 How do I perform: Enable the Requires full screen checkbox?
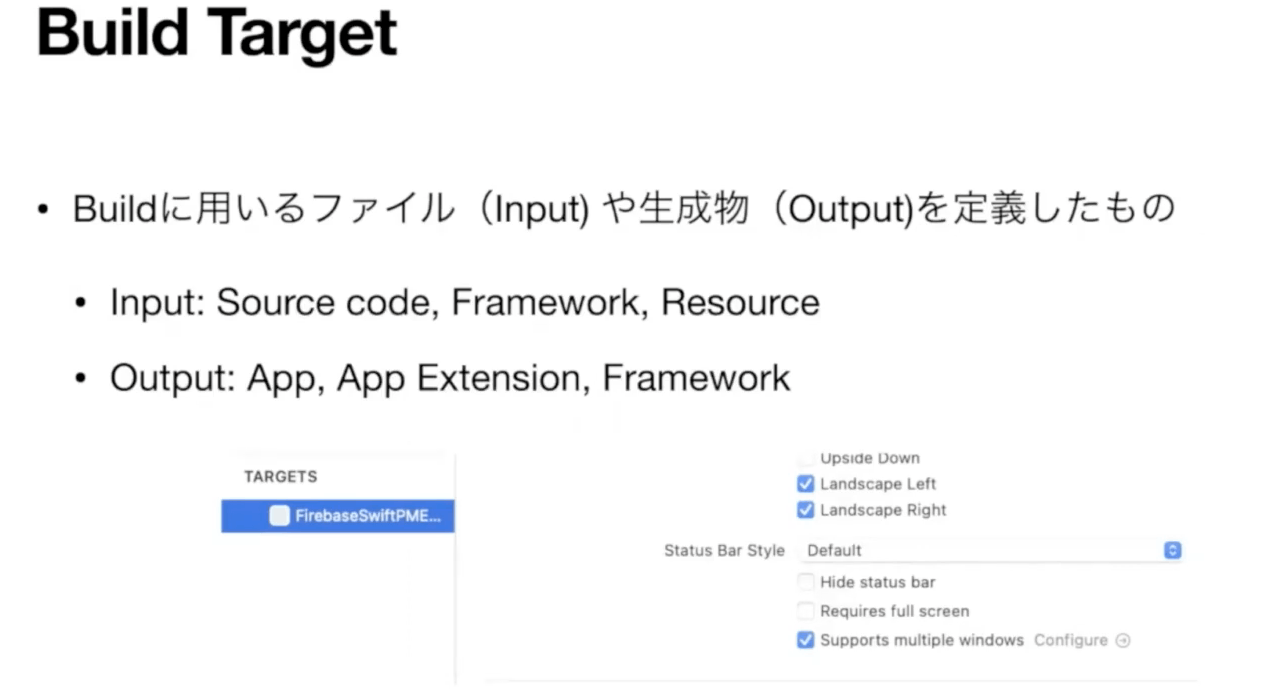(806, 611)
